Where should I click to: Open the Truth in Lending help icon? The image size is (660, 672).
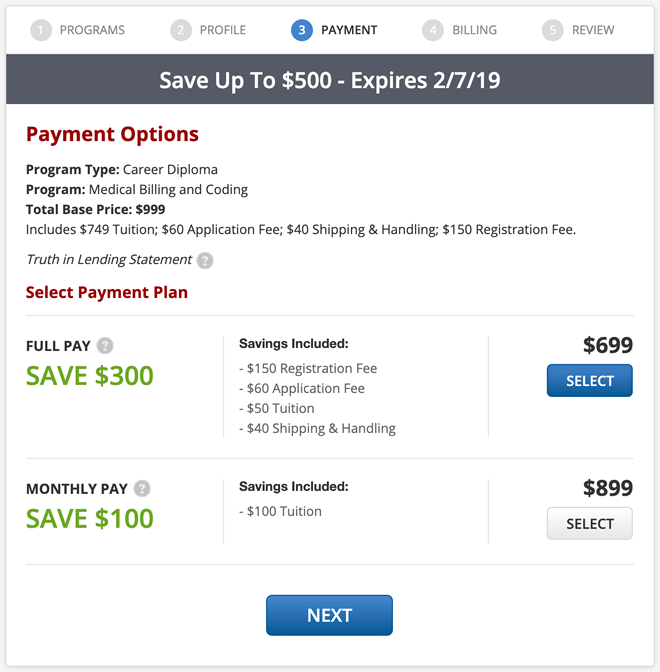click(x=205, y=260)
